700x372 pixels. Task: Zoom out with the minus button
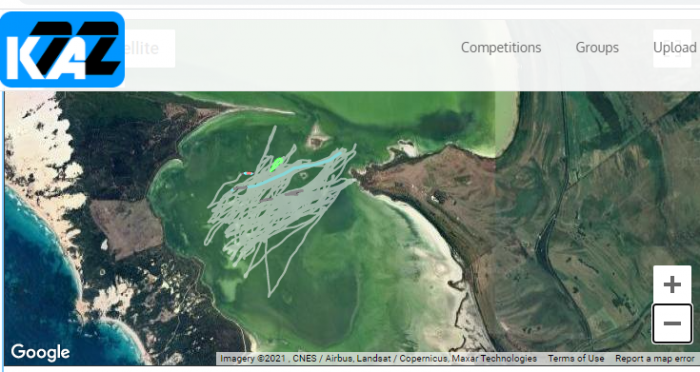coord(672,323)
